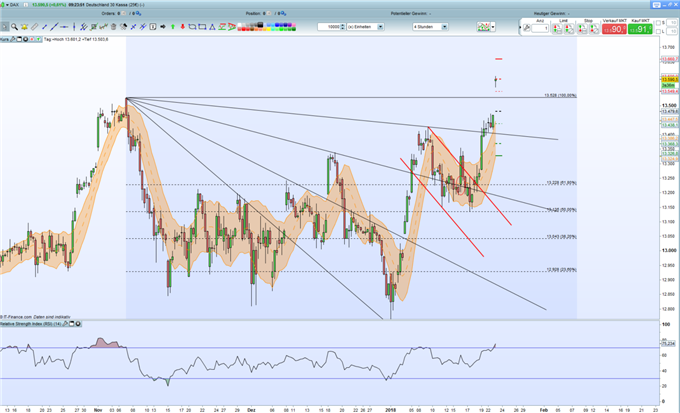
Task: Select the red down arrow marker
Action: pos(183,26)
